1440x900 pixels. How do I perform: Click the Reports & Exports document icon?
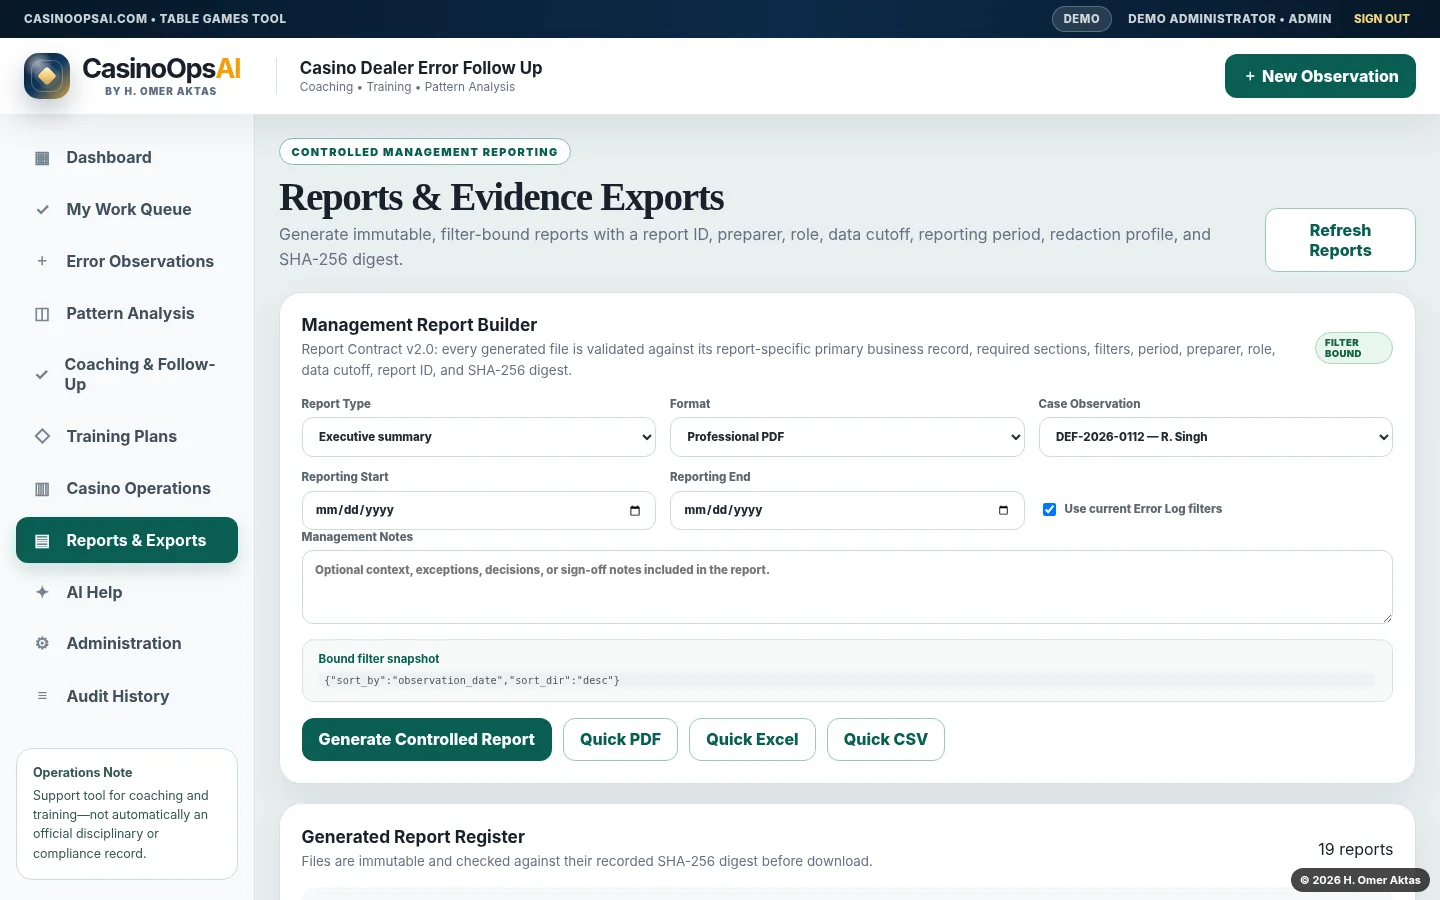click(42, 541)
